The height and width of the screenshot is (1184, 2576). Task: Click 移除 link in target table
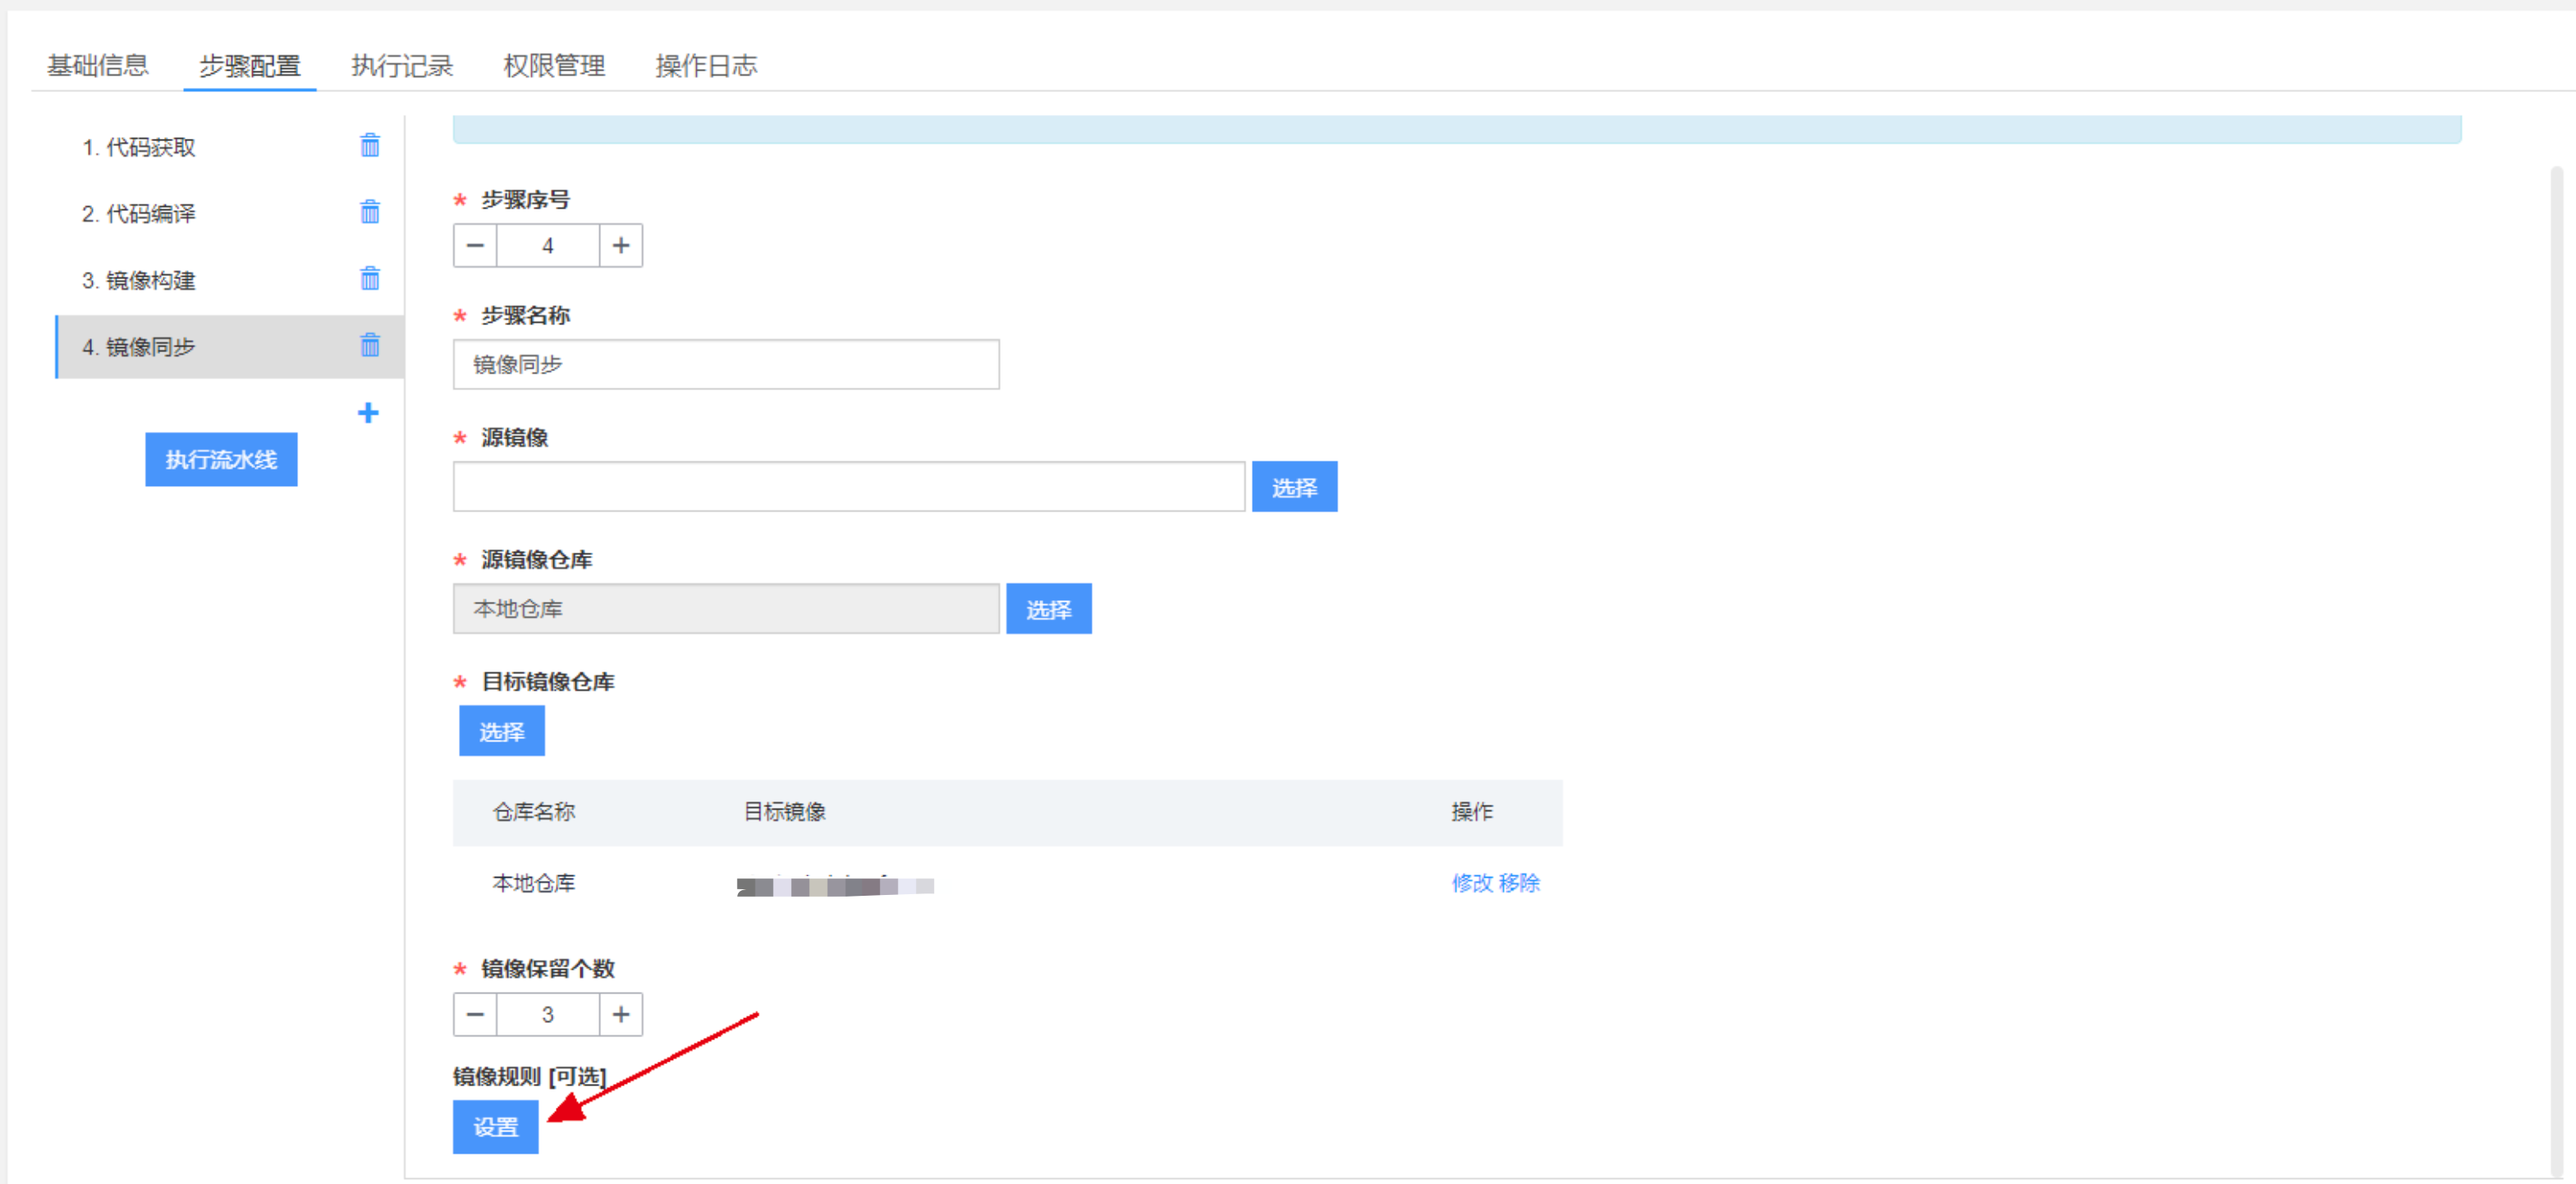1519,883
